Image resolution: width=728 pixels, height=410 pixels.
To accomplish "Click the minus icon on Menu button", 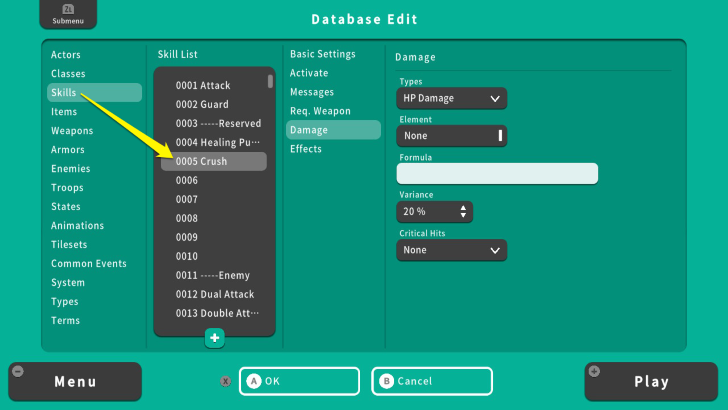I will (18, 371).
